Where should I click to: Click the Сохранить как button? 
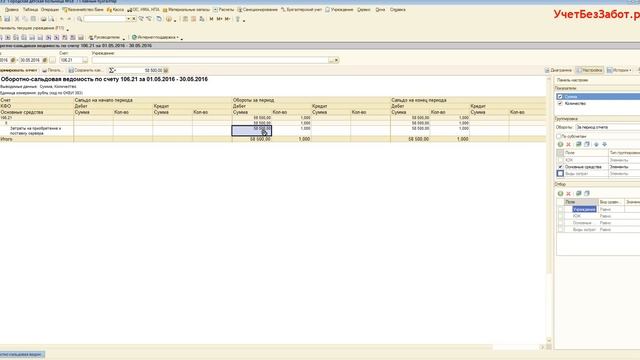[x=86, y=70]
